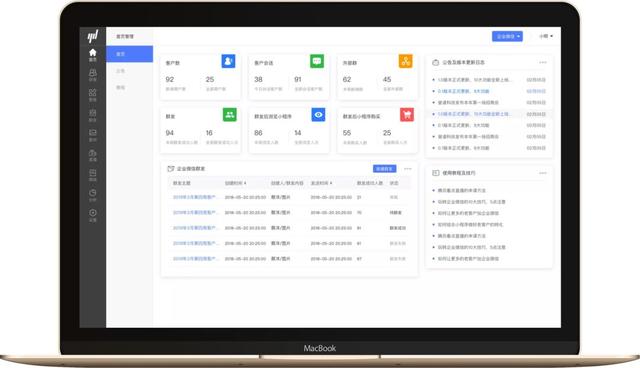Click the icon left of tutorials panel title

coord(436,173)
